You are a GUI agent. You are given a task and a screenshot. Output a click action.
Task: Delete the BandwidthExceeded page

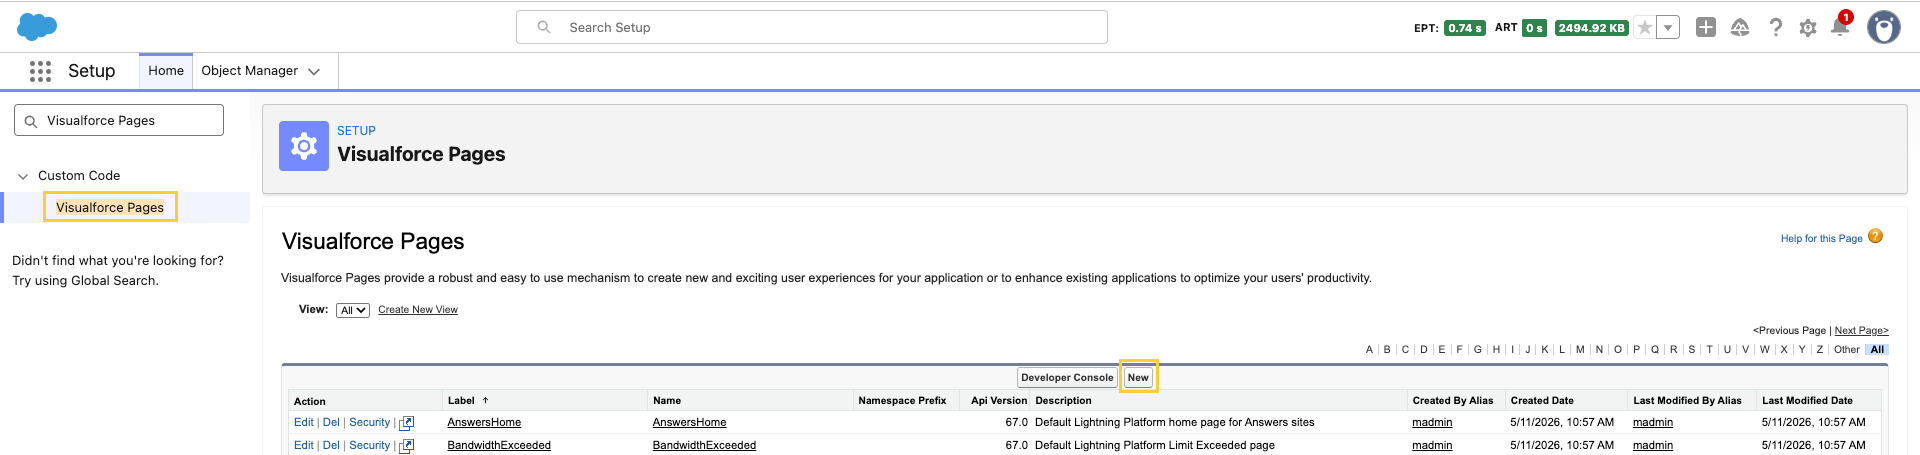tap(331, 445)
